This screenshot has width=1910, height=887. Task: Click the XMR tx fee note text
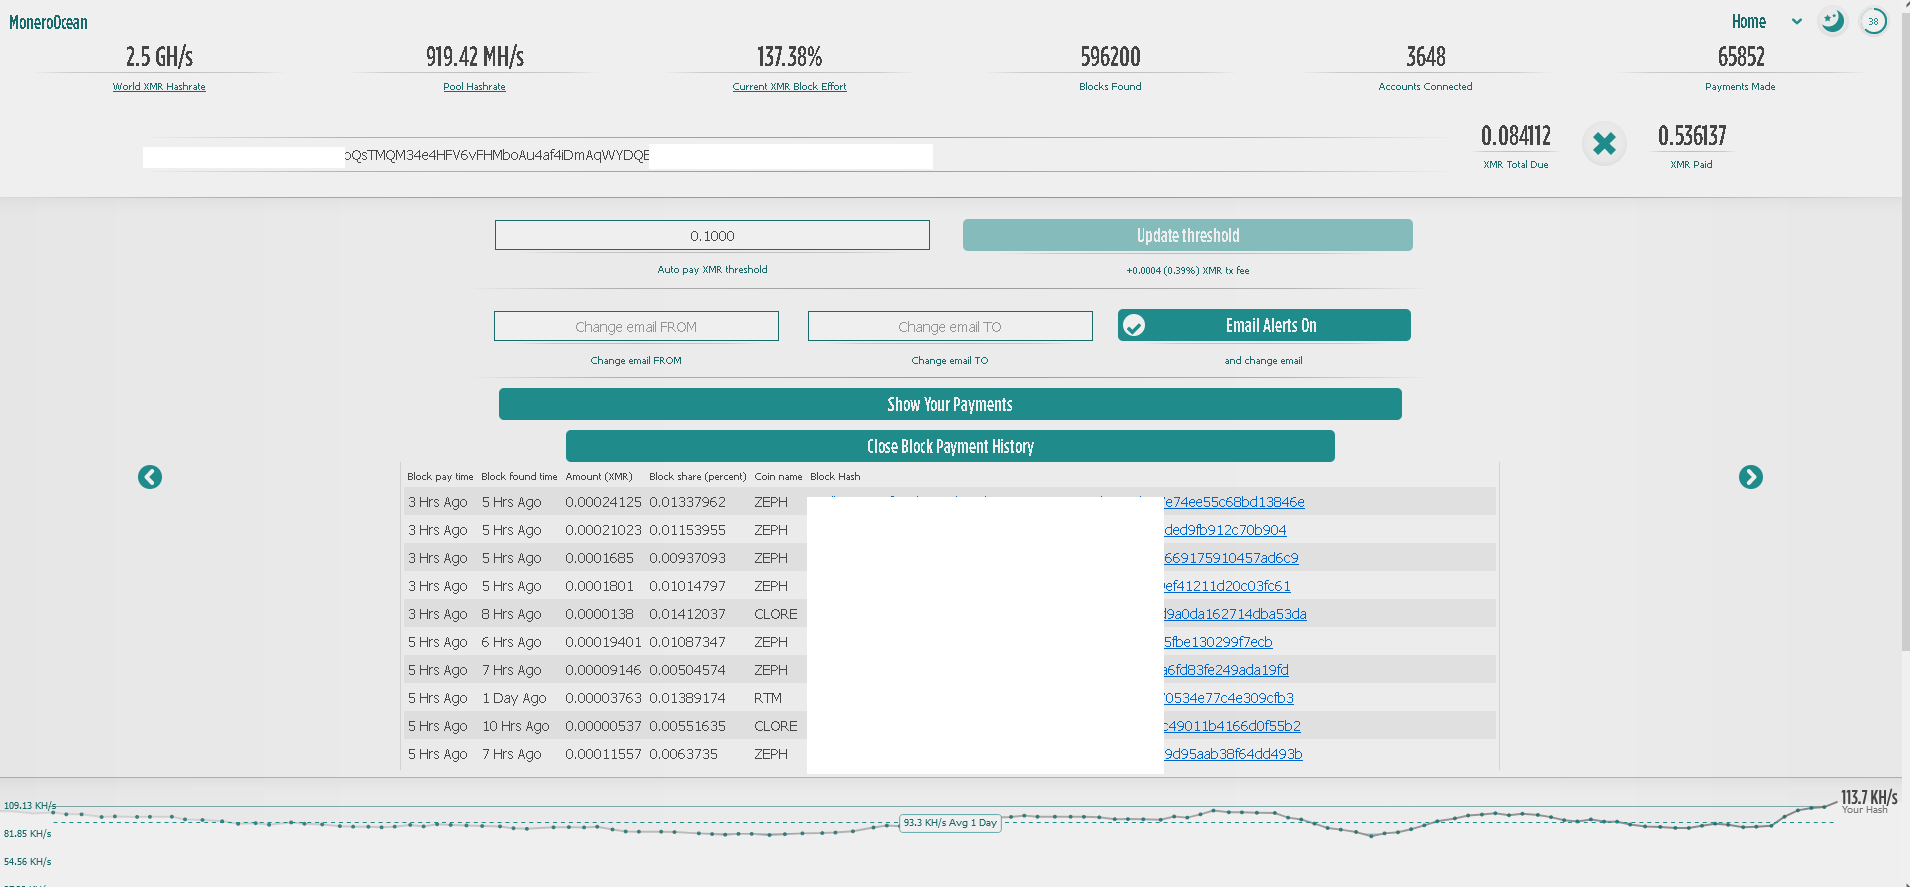[x=1187, y=271]
